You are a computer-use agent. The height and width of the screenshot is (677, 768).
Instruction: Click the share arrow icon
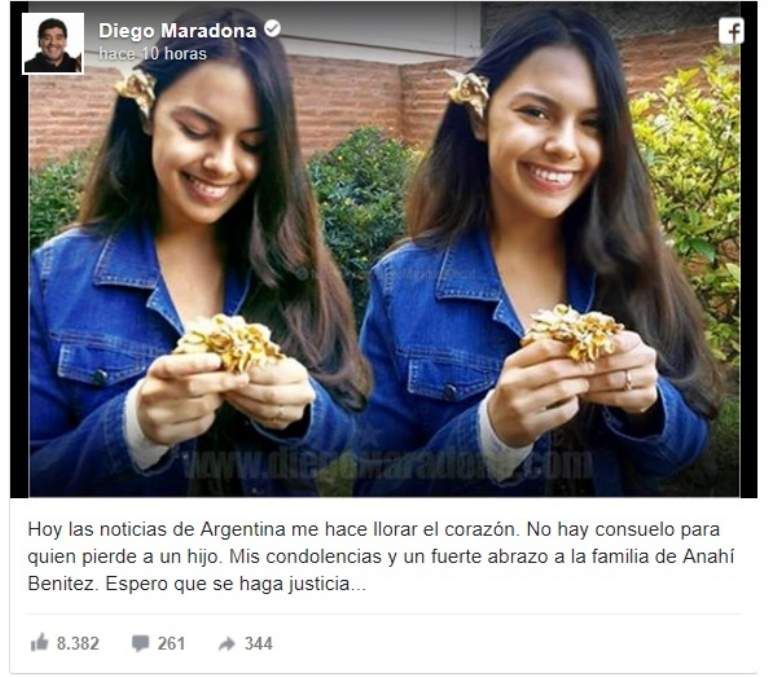click(x=227, y=643)
